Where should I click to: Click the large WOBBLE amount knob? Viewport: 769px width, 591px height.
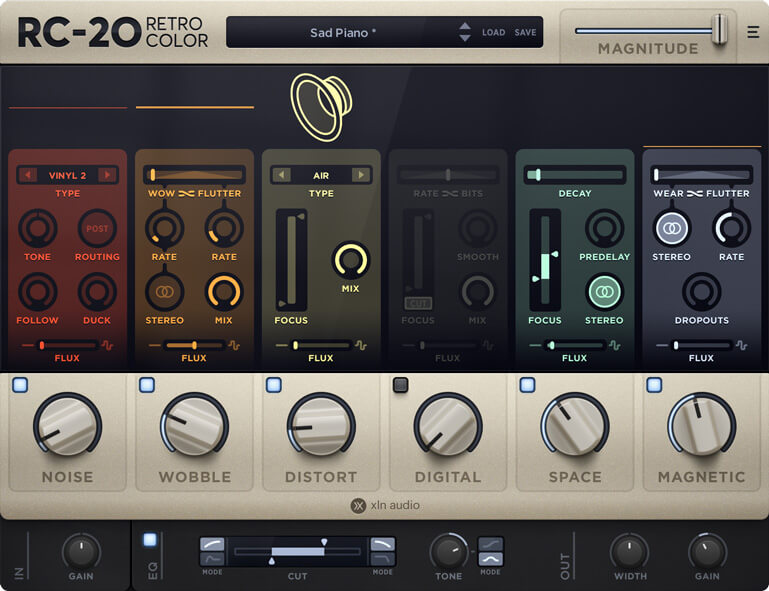pos(195,425)
